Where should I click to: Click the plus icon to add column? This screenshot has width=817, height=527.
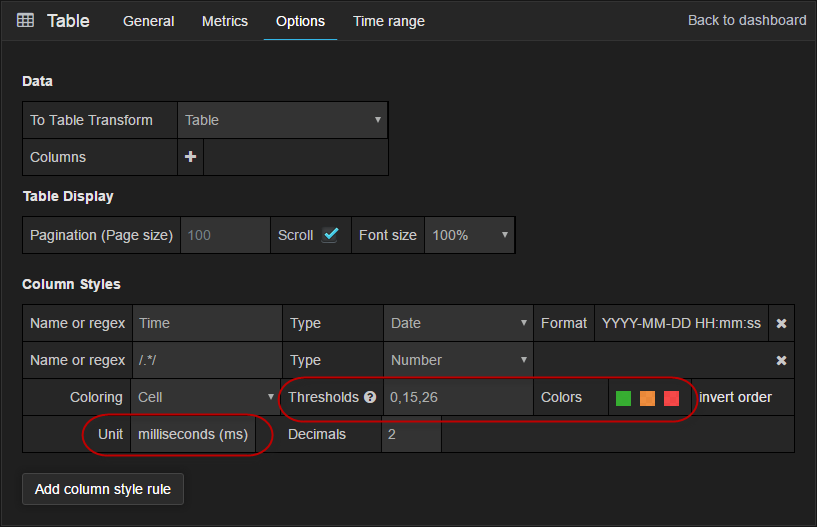click(x=190, y=157)
